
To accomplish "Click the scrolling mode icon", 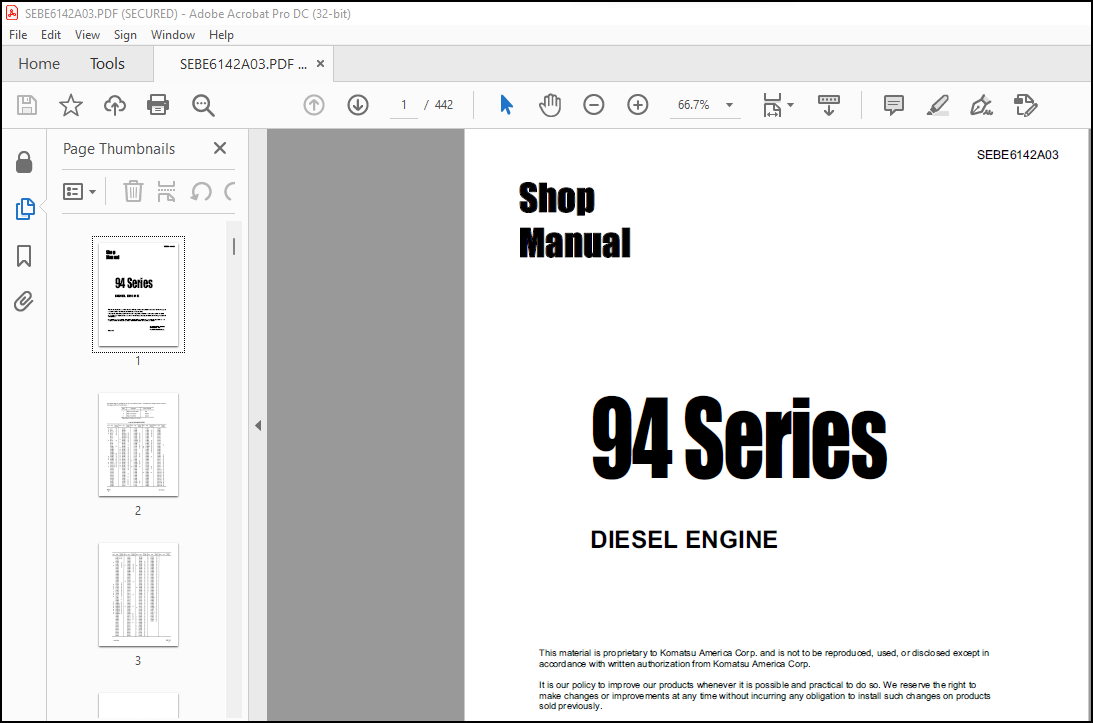I will pyautogui.click(x=829, y=105).
